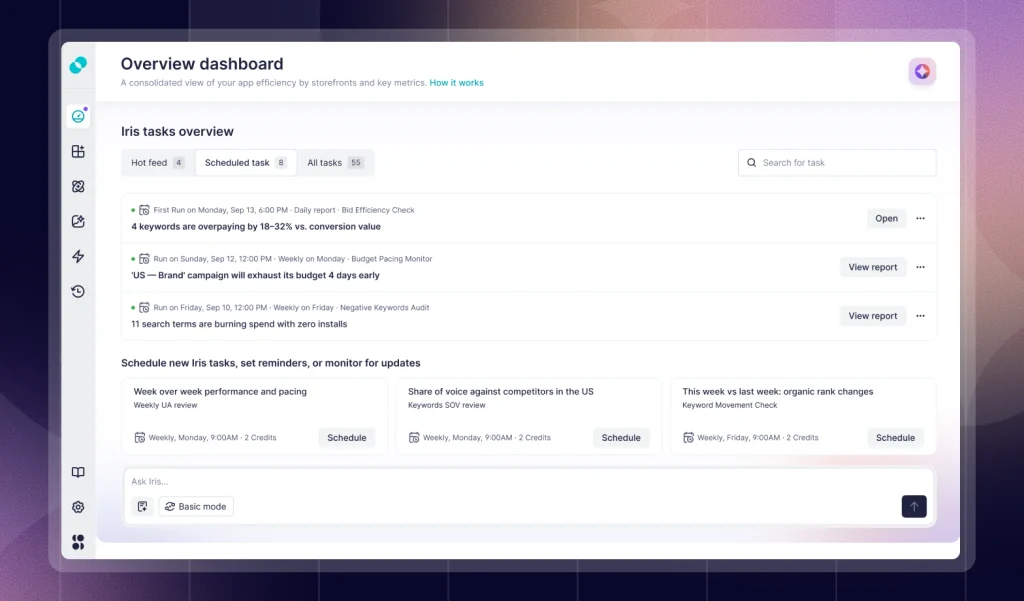Image resolution: width=1024 pixels, height=601 pixels.
Task: Switch to the All tasks tab
Action: click(x=335, y=163)
